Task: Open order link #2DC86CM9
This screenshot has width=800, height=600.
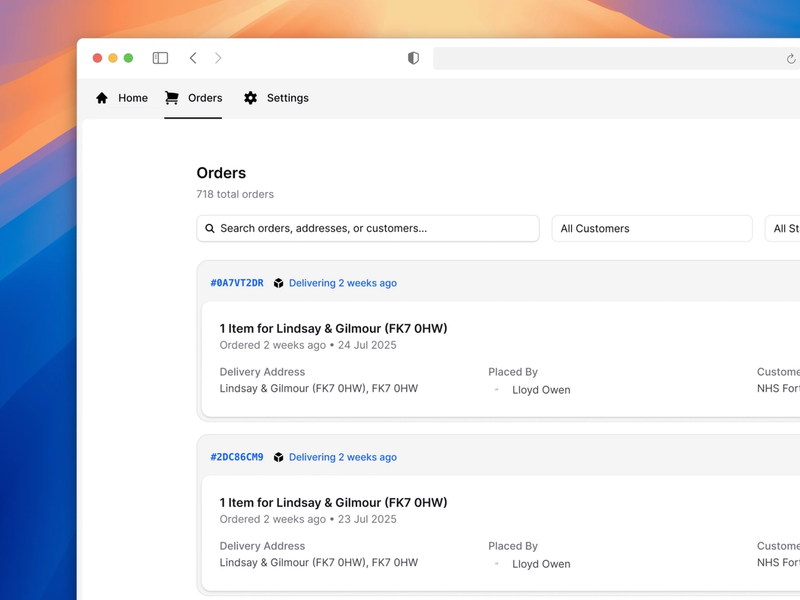Action: click(x=237, y=457)
